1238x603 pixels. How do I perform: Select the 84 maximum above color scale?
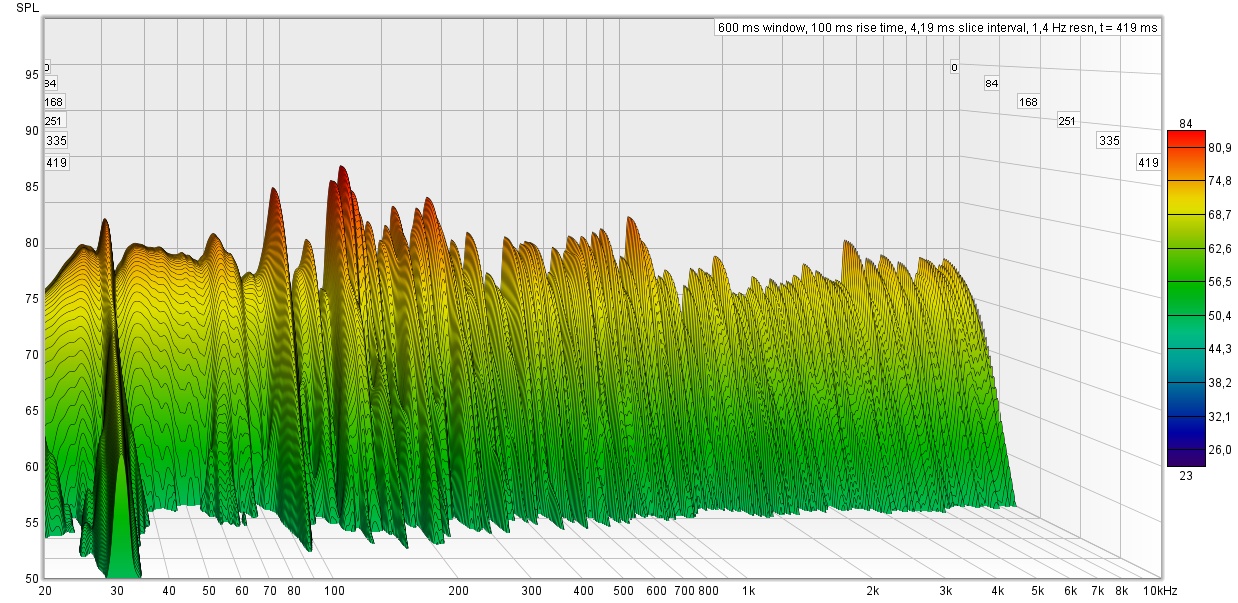1186,123
